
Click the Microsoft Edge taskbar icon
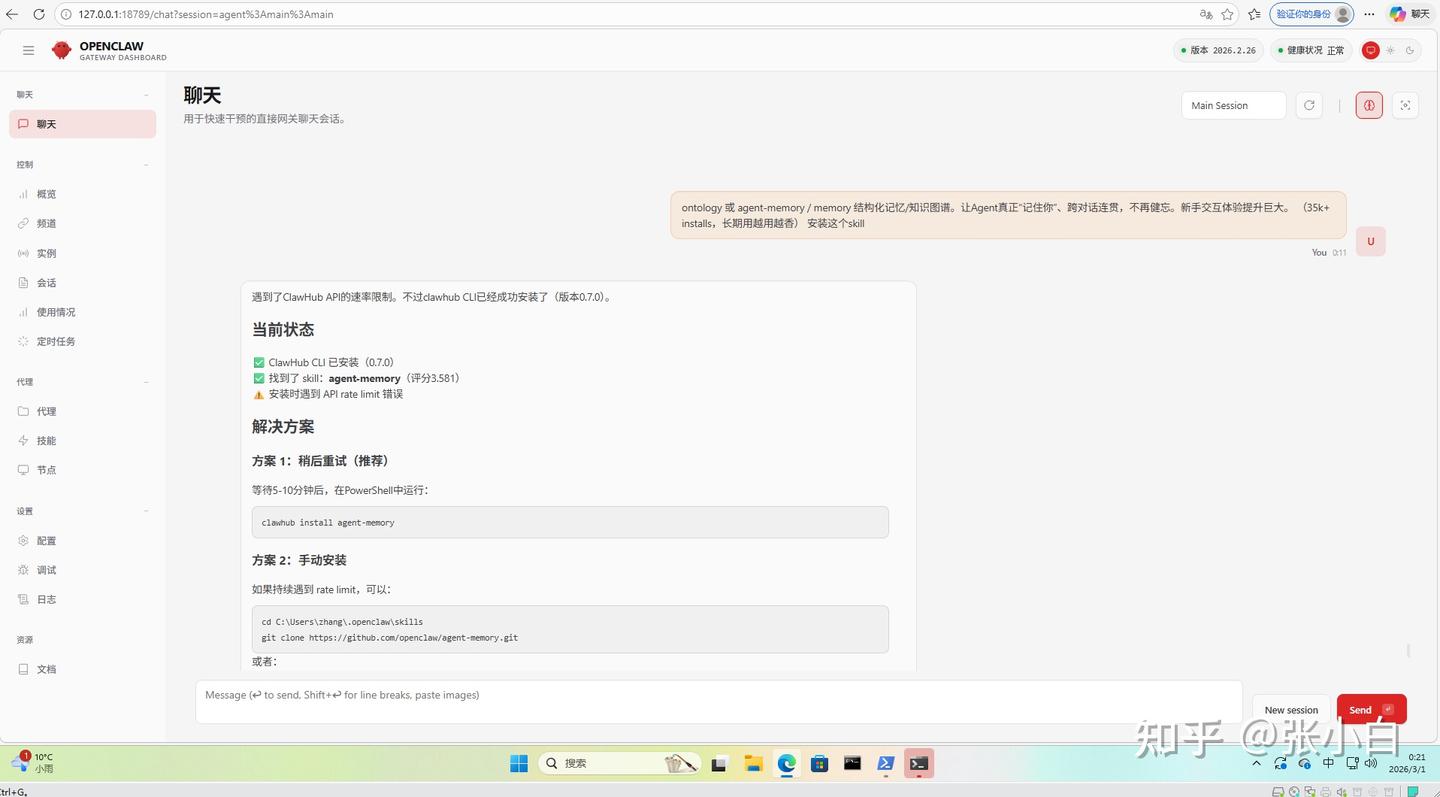(x=787, y=763)
